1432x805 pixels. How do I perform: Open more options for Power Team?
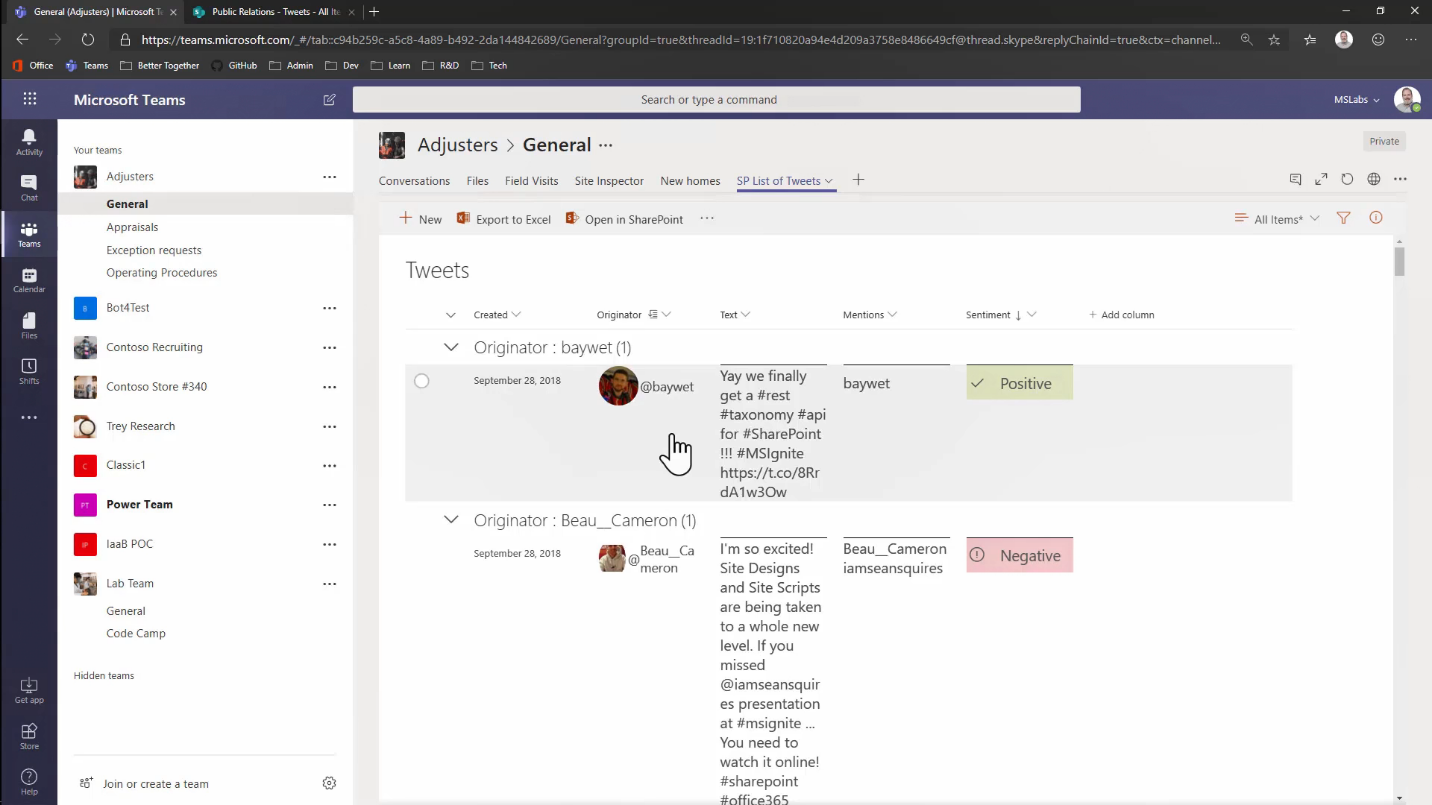[329, 505]
